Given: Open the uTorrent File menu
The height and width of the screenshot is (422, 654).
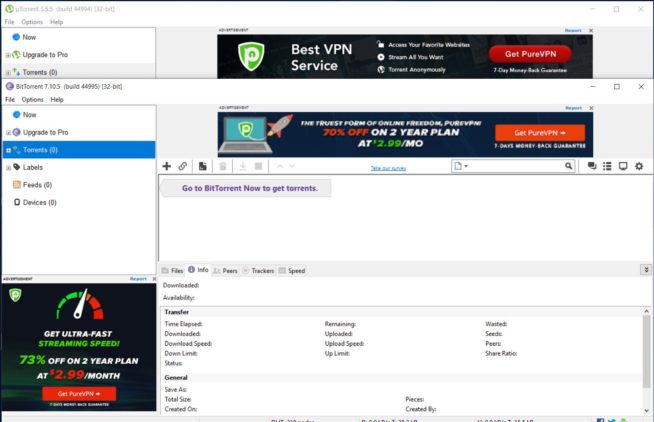Looking at the screenshot, I should pyautogui.click(x=10, y=22).
